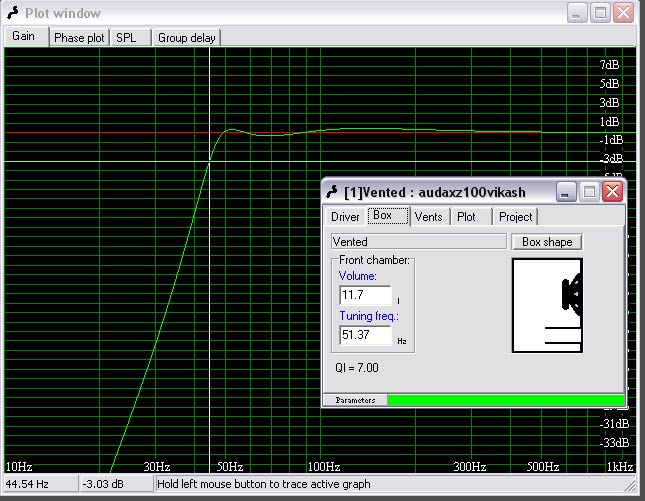
Task: Maximize the Plot window
Action: 600,13
